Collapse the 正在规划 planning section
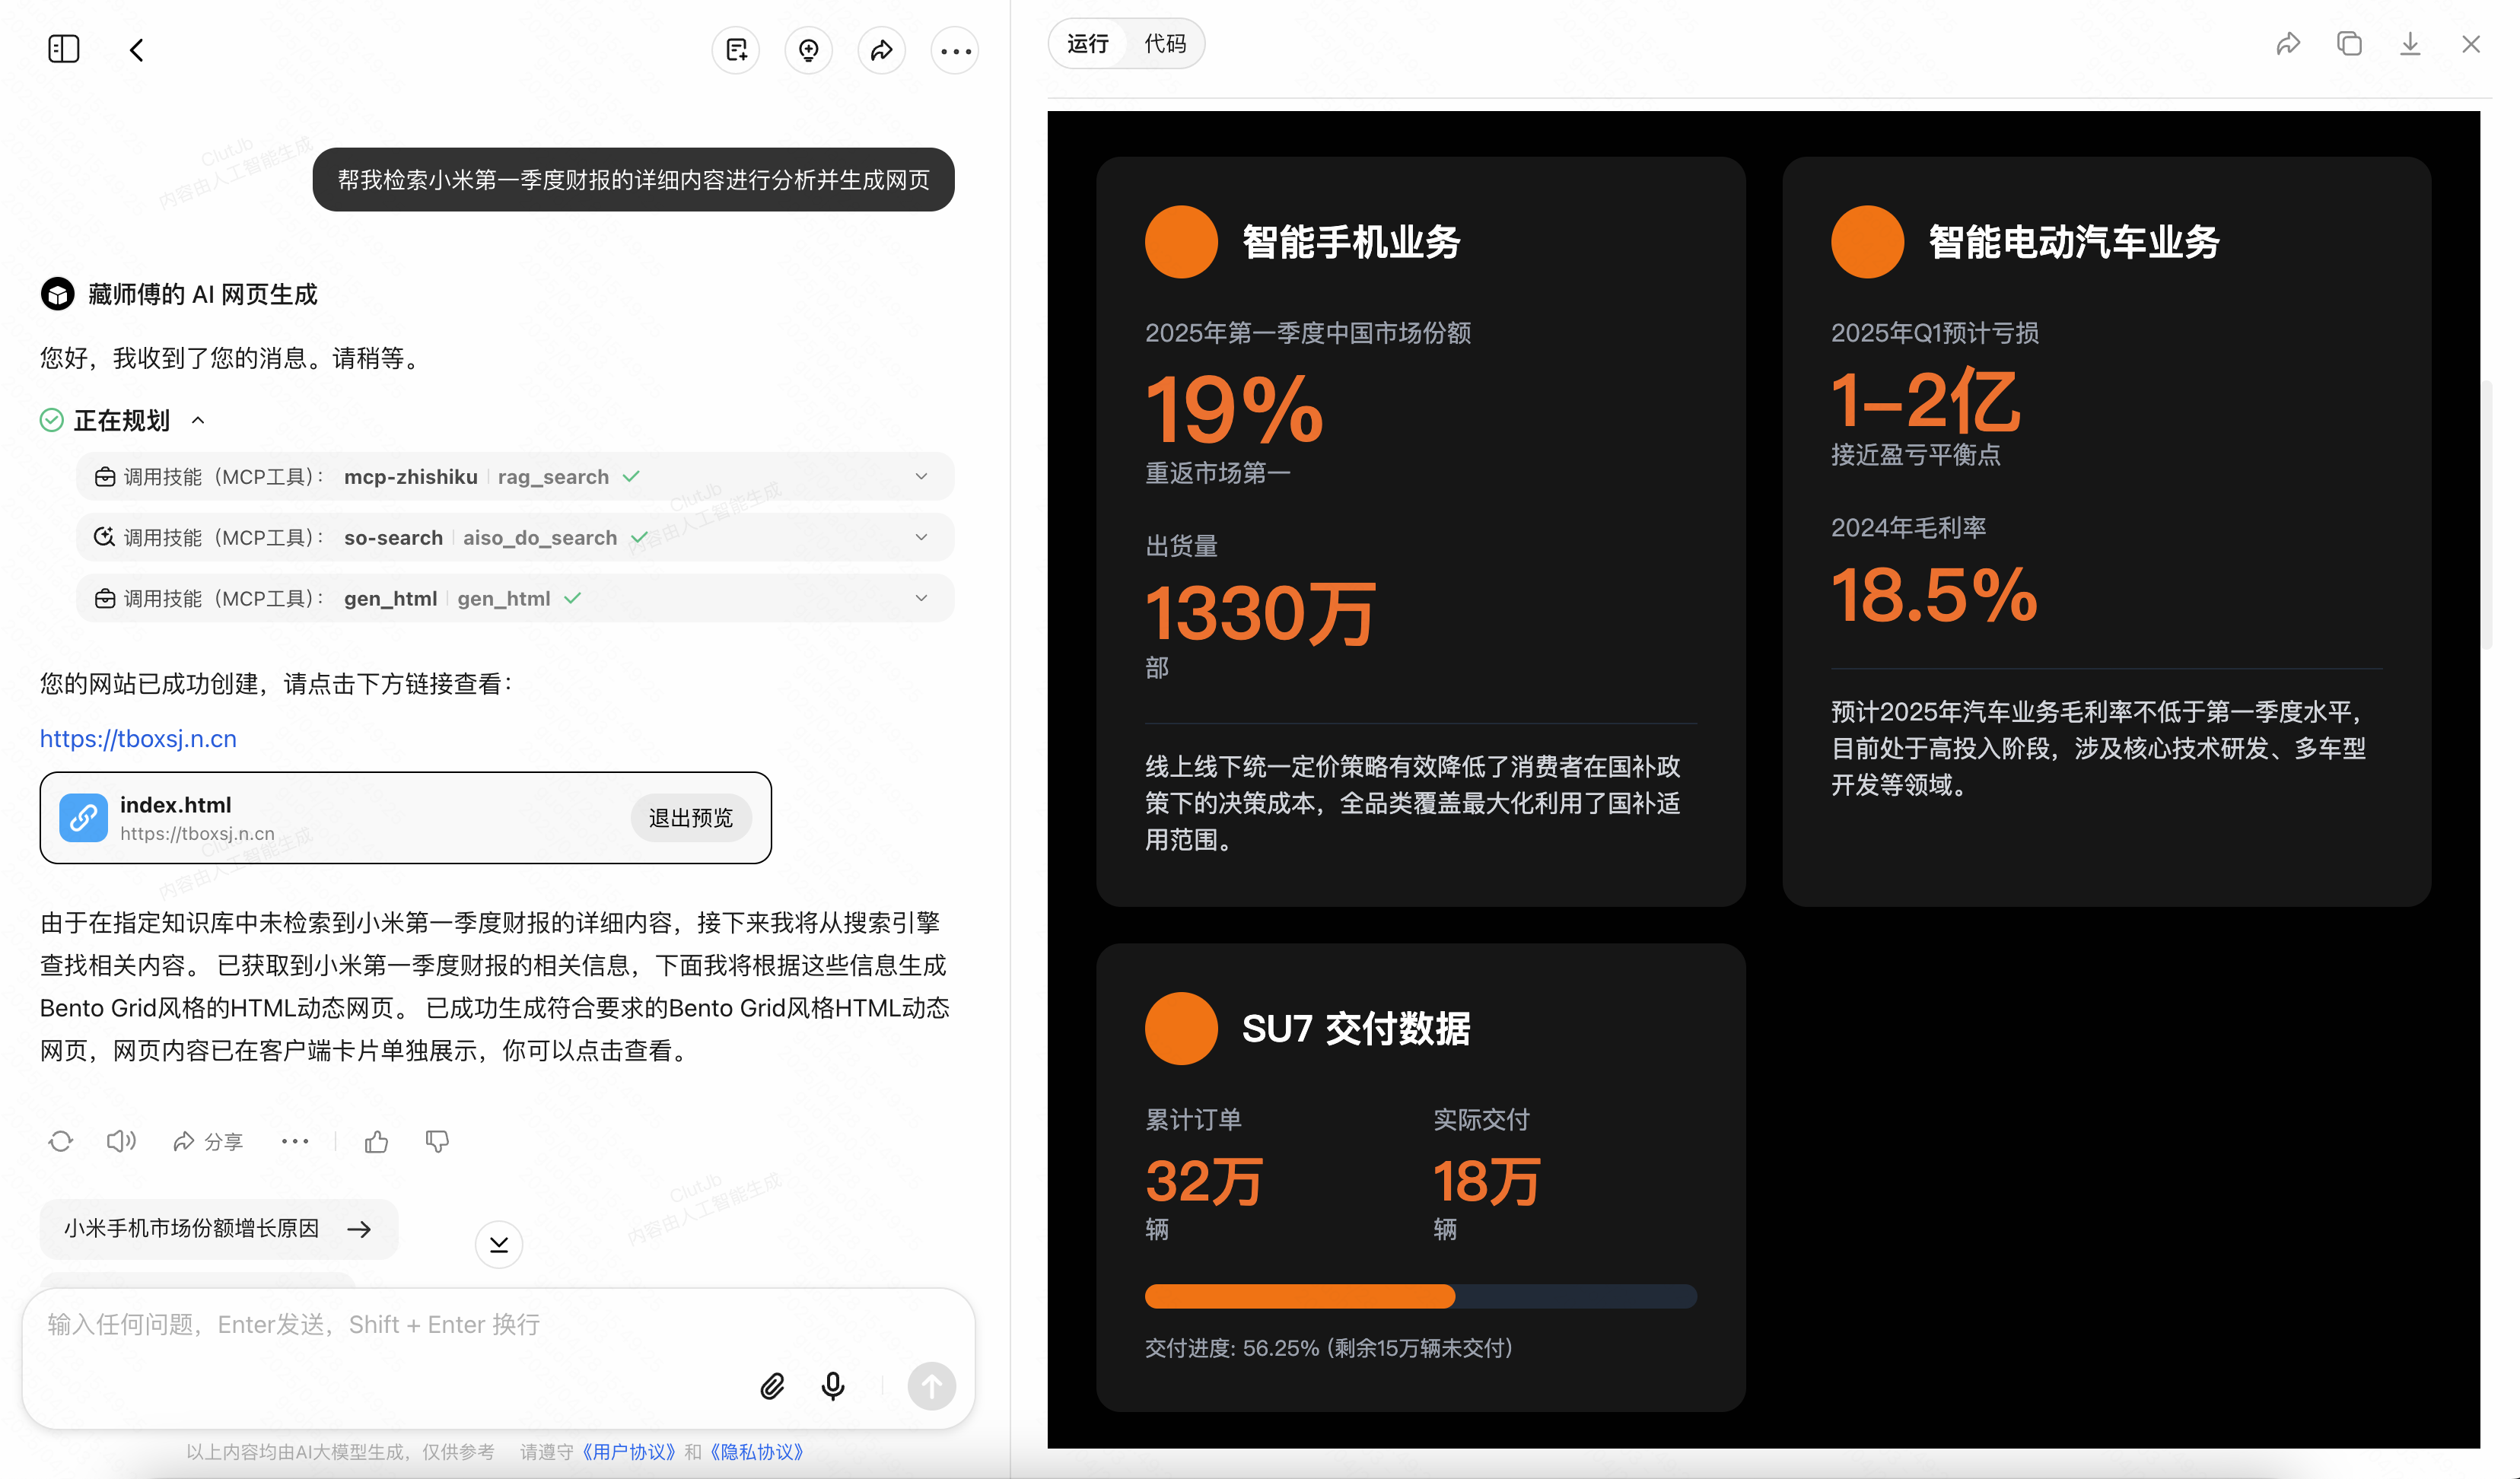 tap(198, 420)
